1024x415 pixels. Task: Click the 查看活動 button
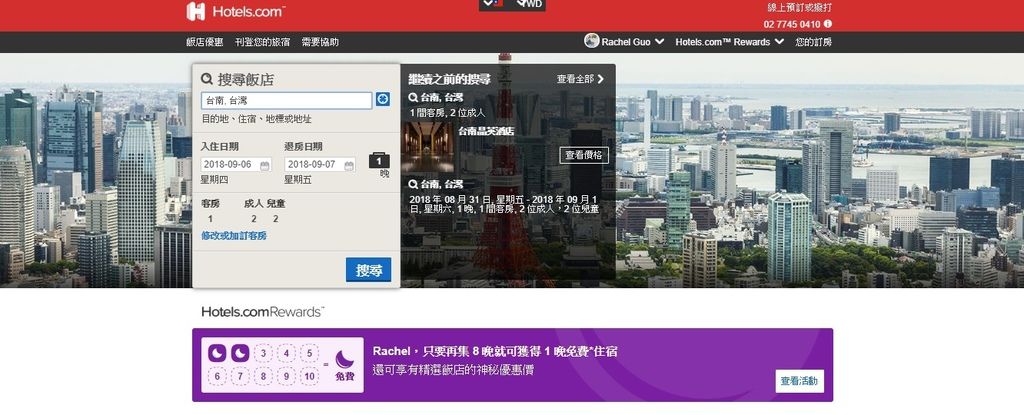tap(799, 381)
